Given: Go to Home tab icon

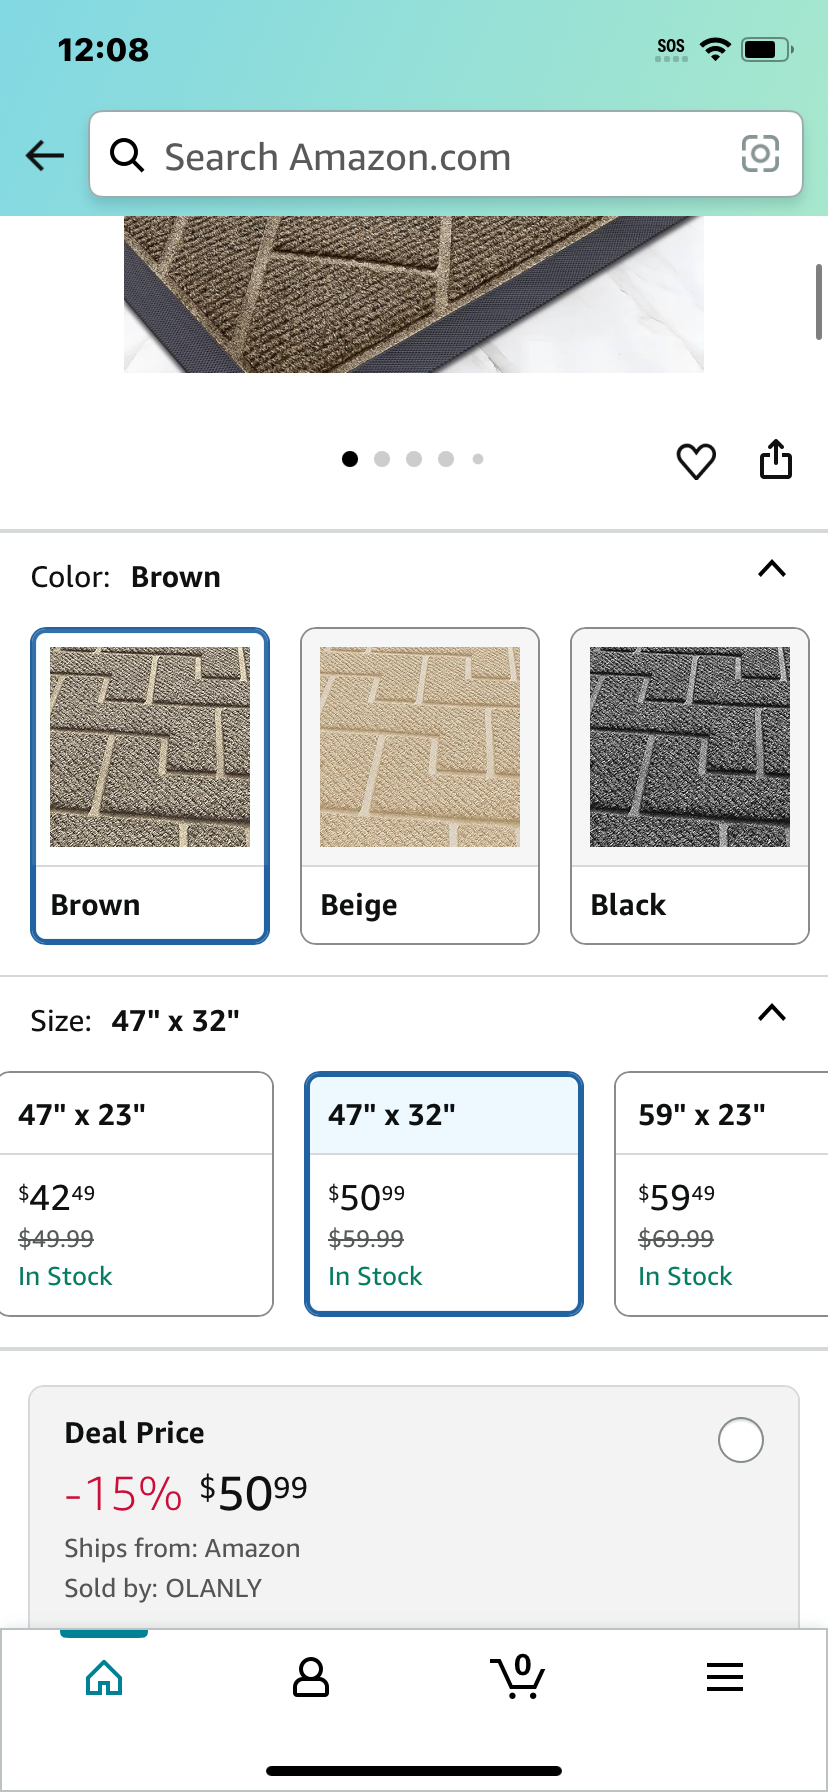Looking at the screenshot, I should 104,1677.
